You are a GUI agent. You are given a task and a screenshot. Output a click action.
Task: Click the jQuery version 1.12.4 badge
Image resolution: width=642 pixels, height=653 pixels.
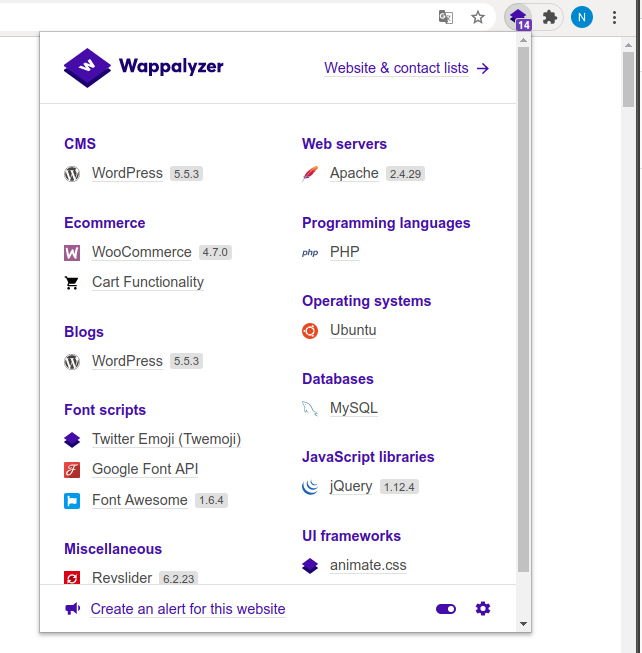(399, 487)
